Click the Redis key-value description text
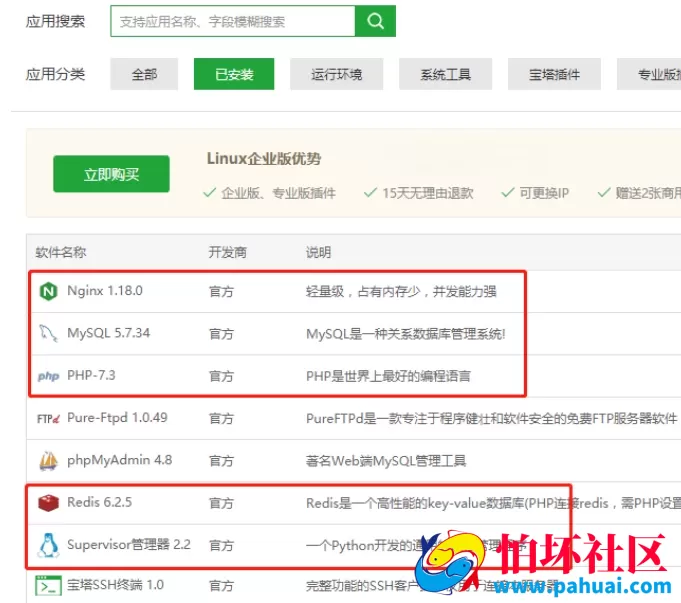The width and height of the screenshot is (681, 603). click(493, 503)
